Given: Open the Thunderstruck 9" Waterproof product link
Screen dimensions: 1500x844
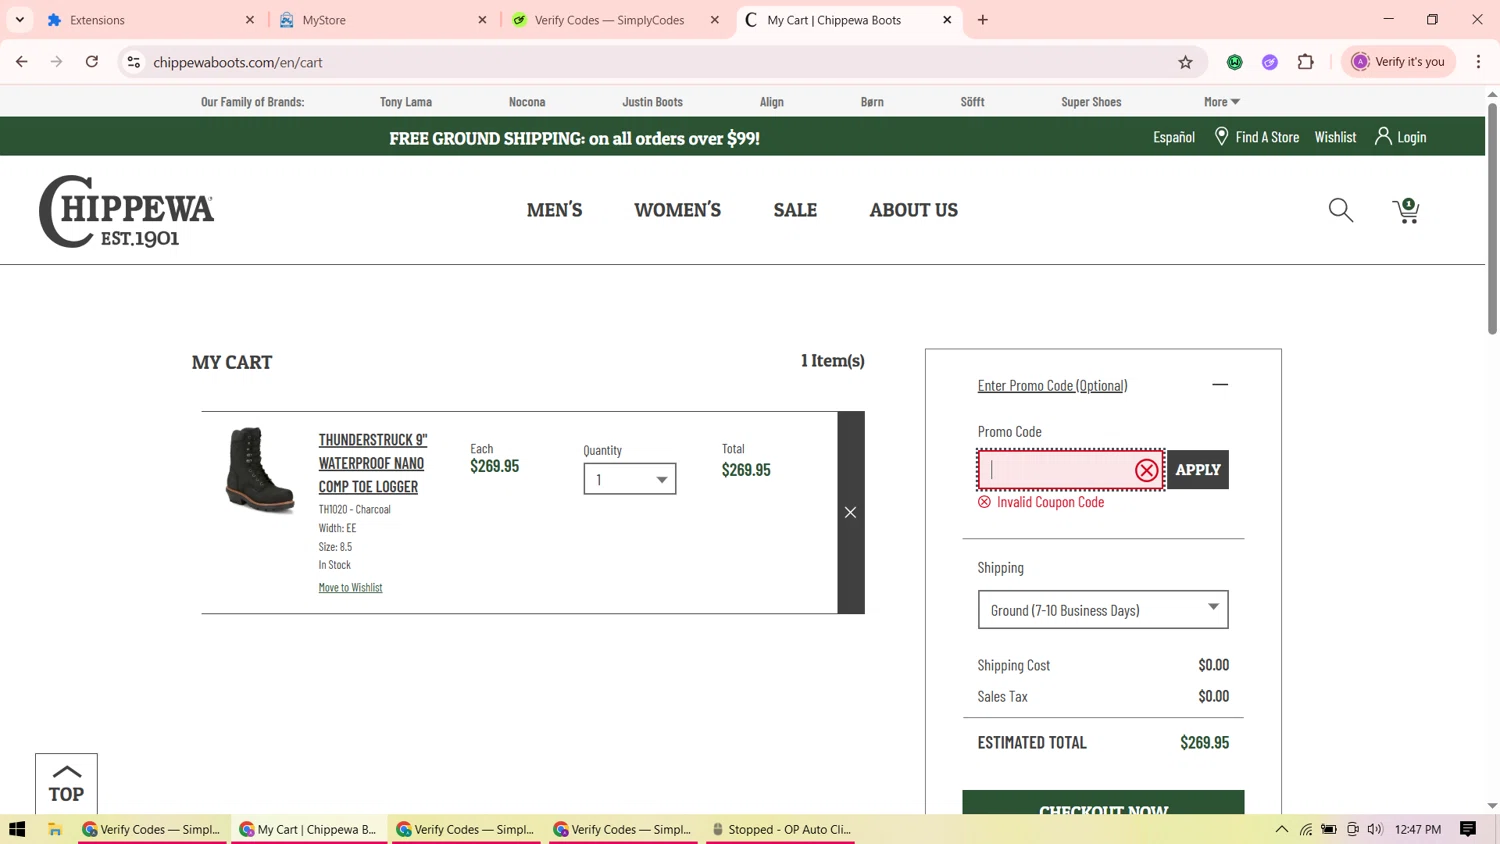Looking at the screenshot, I should [x=373, y=463].
